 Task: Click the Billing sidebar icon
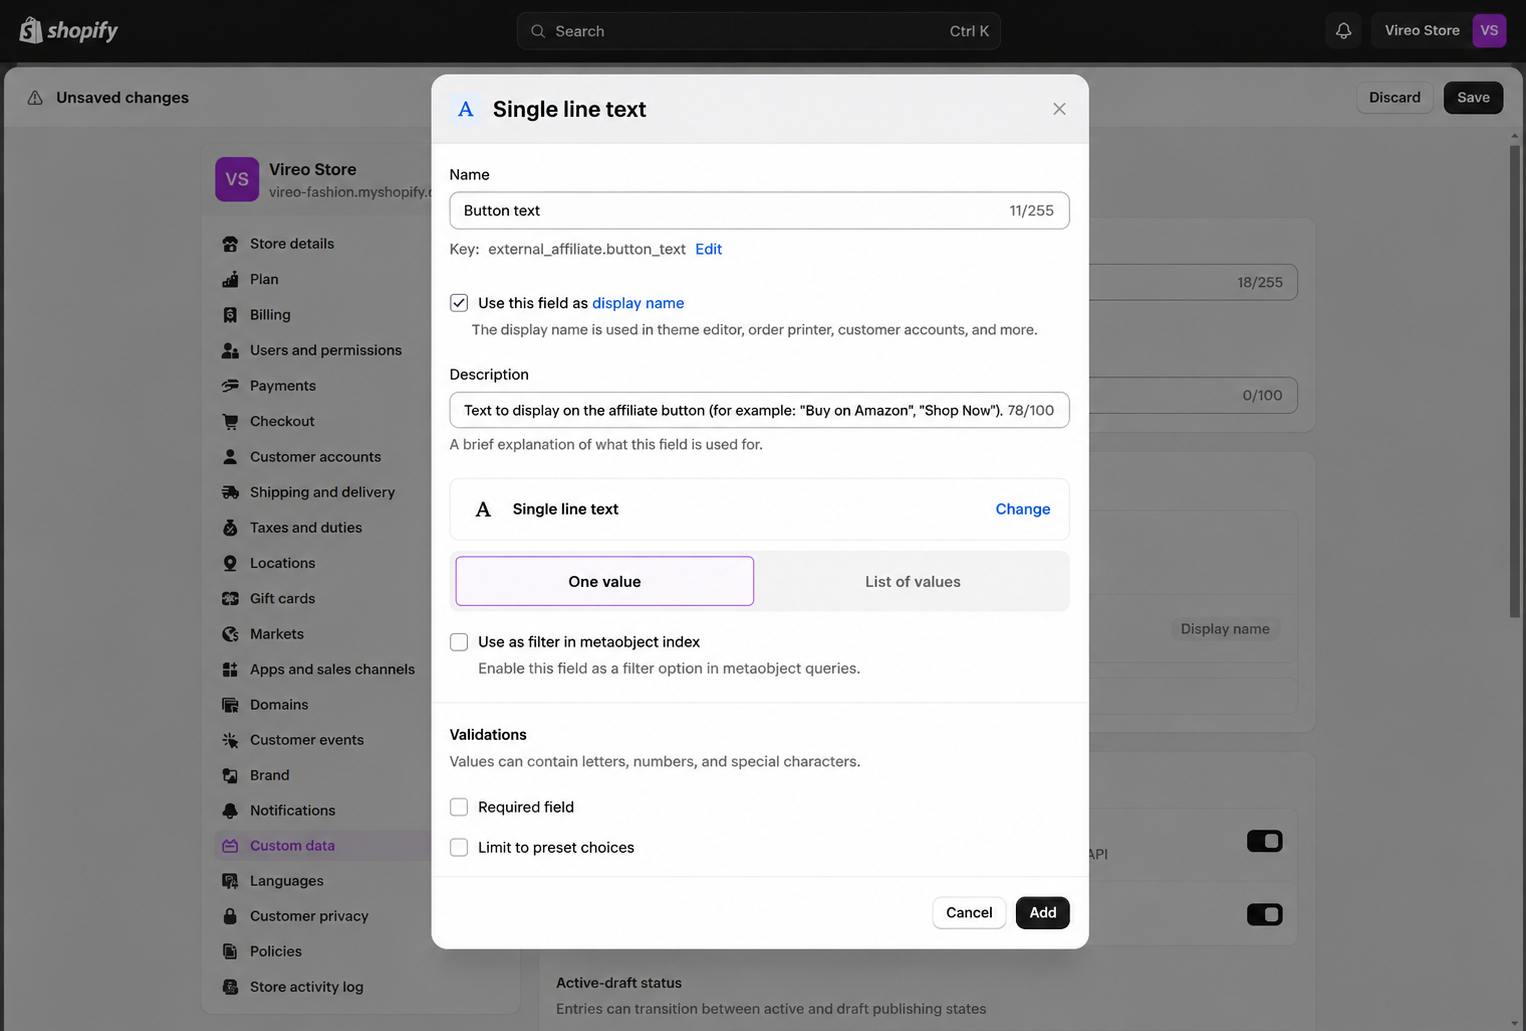230,315
